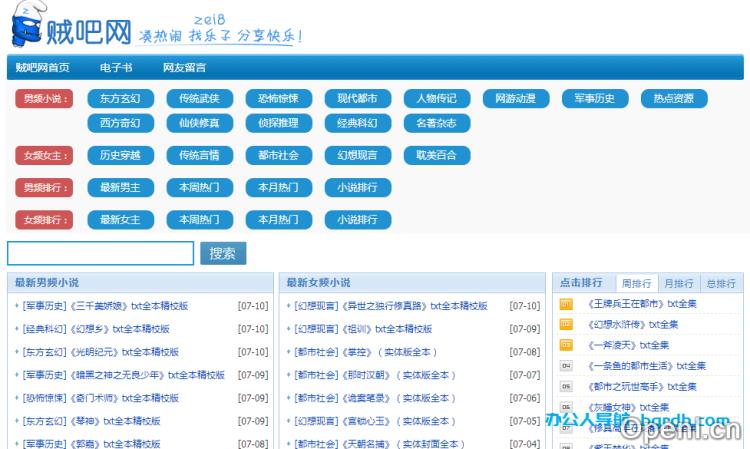This screenshot has width=750, height=449.
Task: Select the 西方奇幻 category
Action: 121,123
